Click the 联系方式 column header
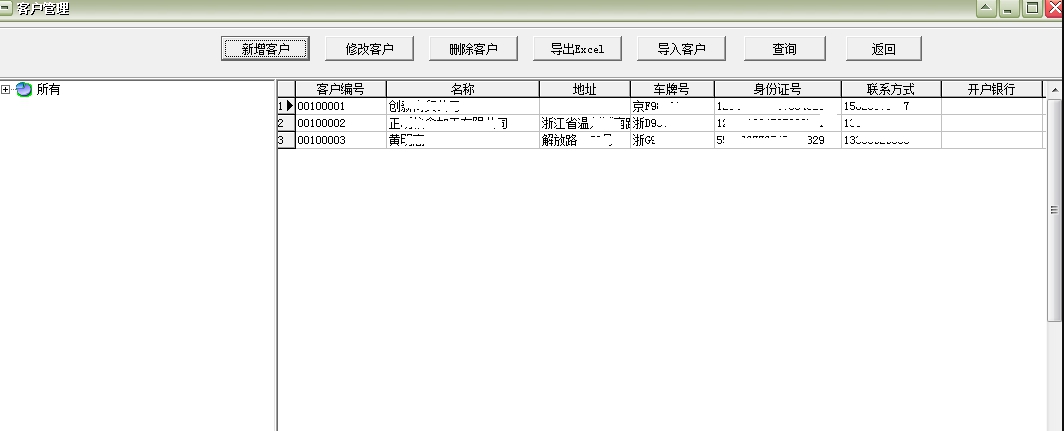The image size is (1064, 431). 891,89
